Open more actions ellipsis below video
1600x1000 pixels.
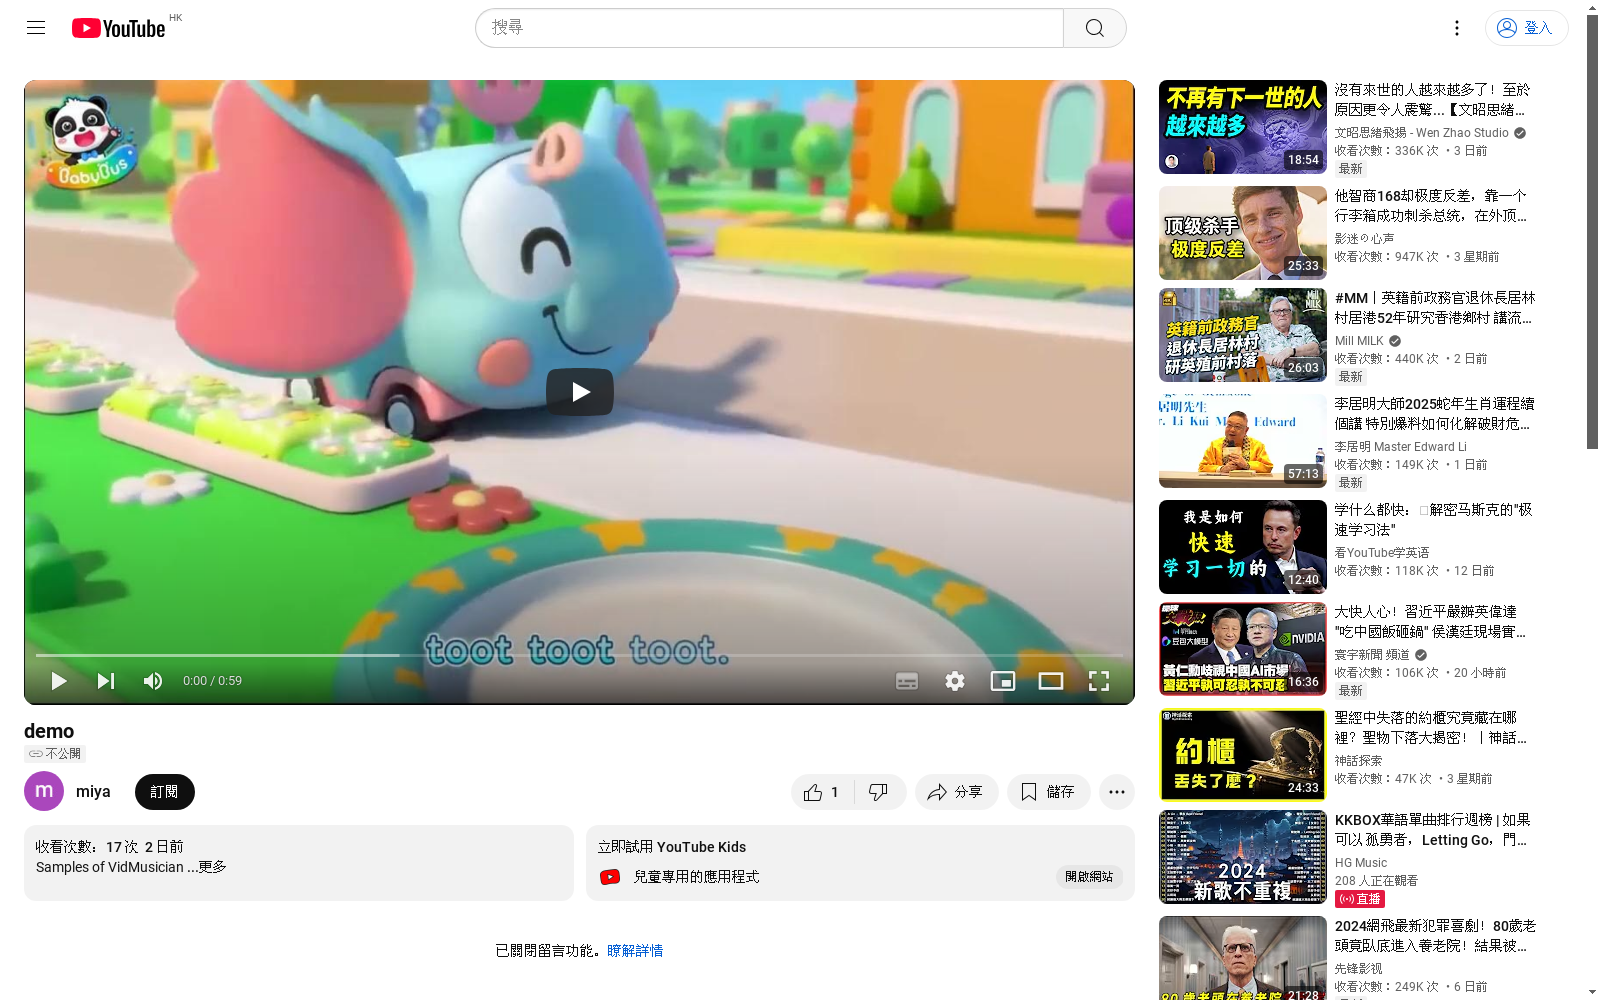click(1117, 792)
